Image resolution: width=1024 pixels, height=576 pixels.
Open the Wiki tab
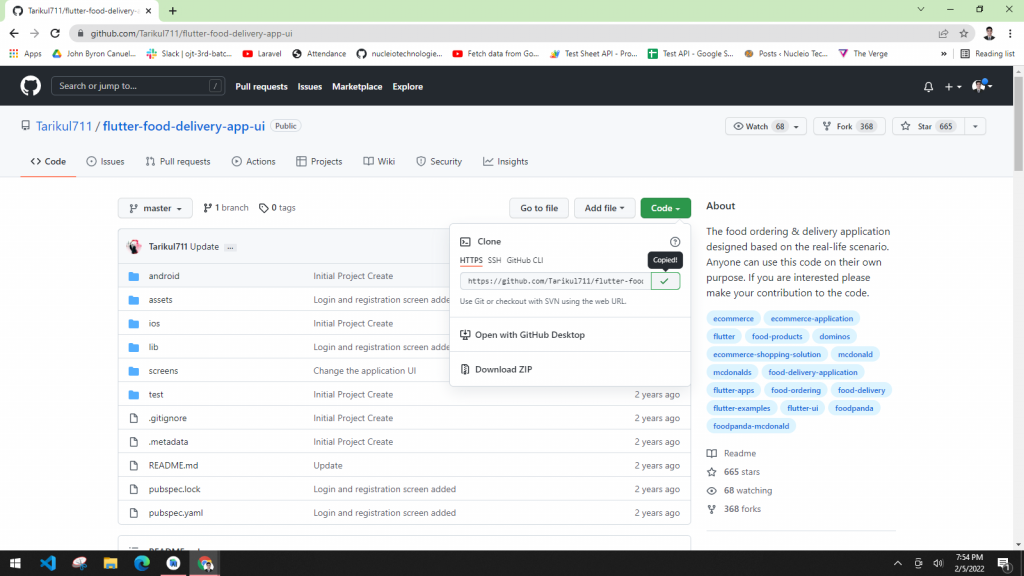[379, 161]
